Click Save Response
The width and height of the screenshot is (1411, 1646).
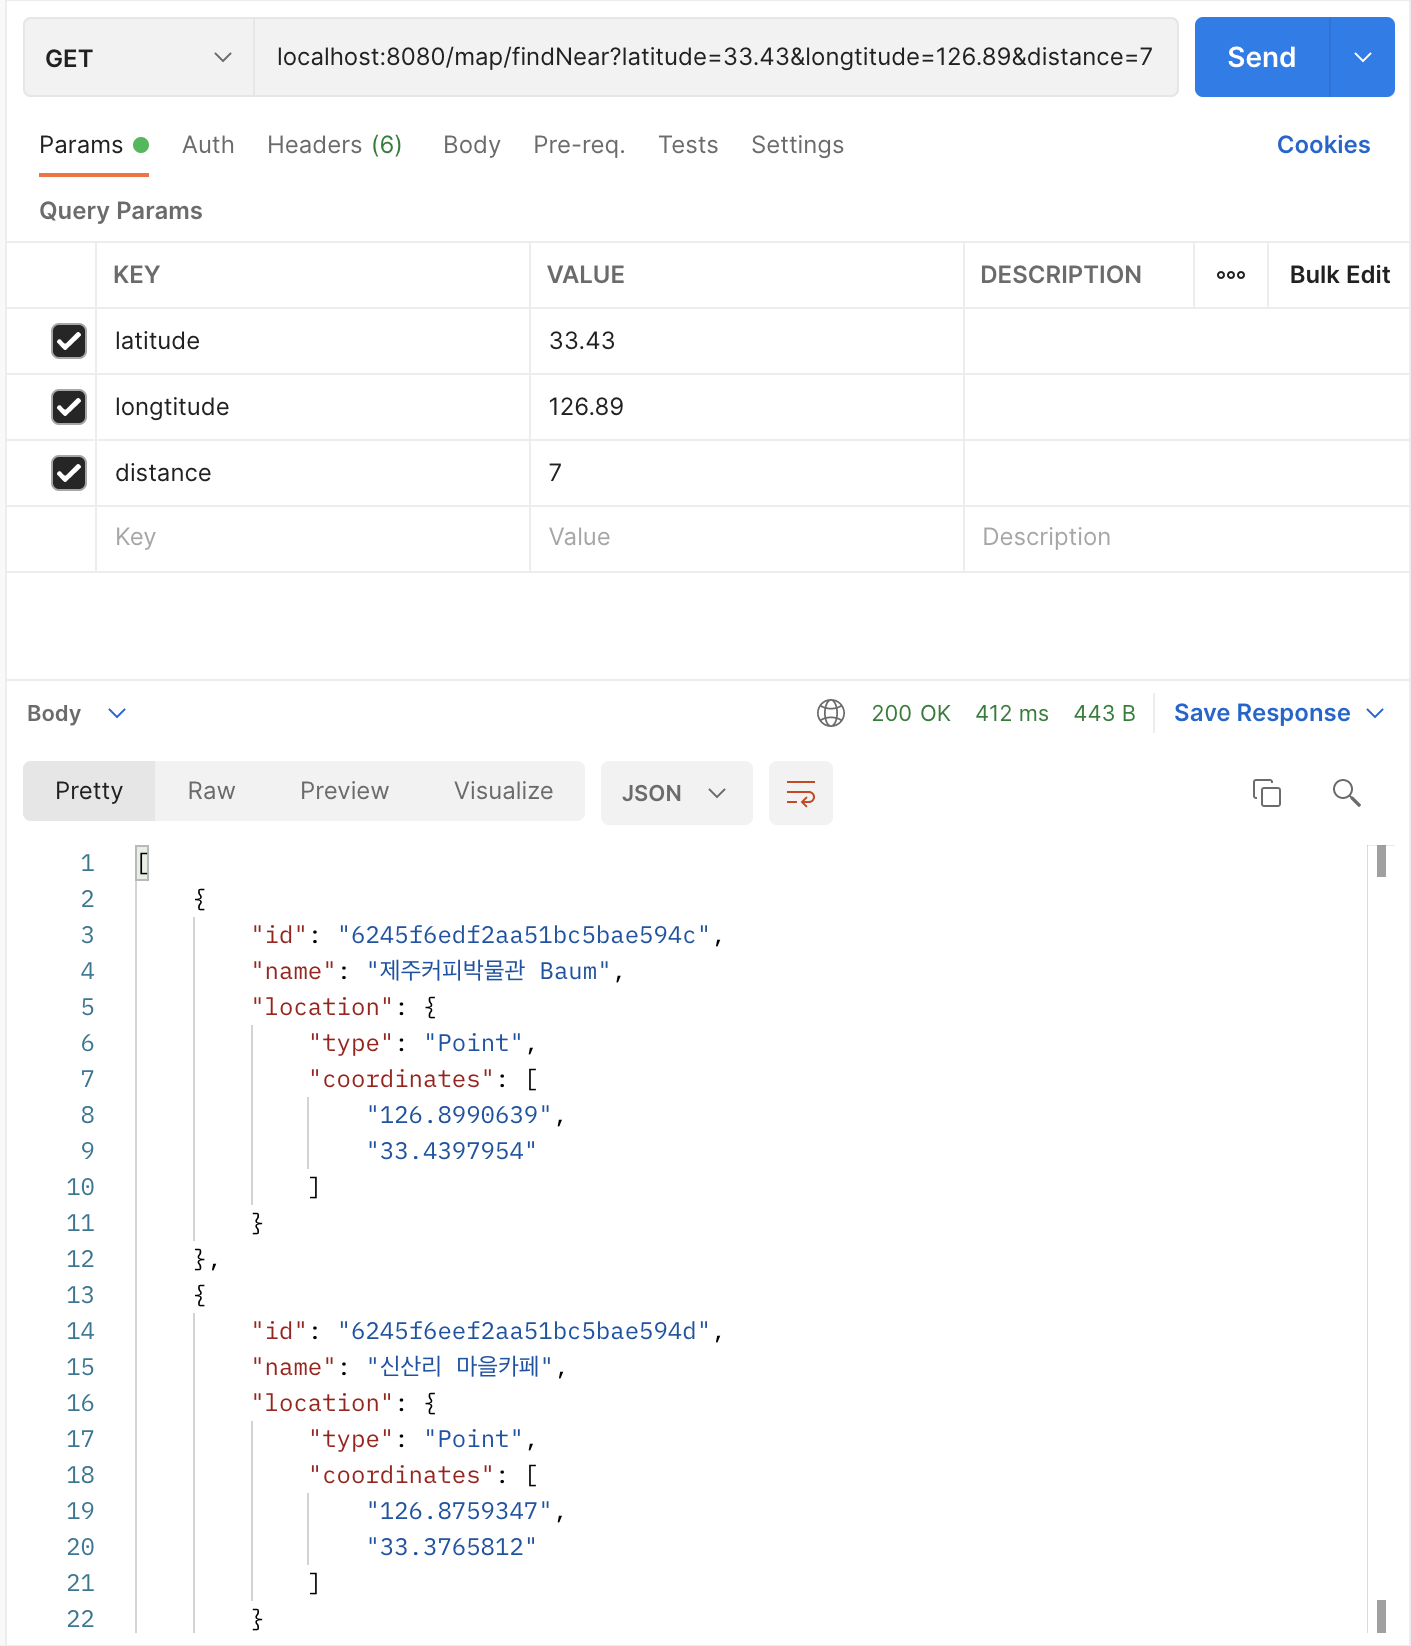(1262, 713)
